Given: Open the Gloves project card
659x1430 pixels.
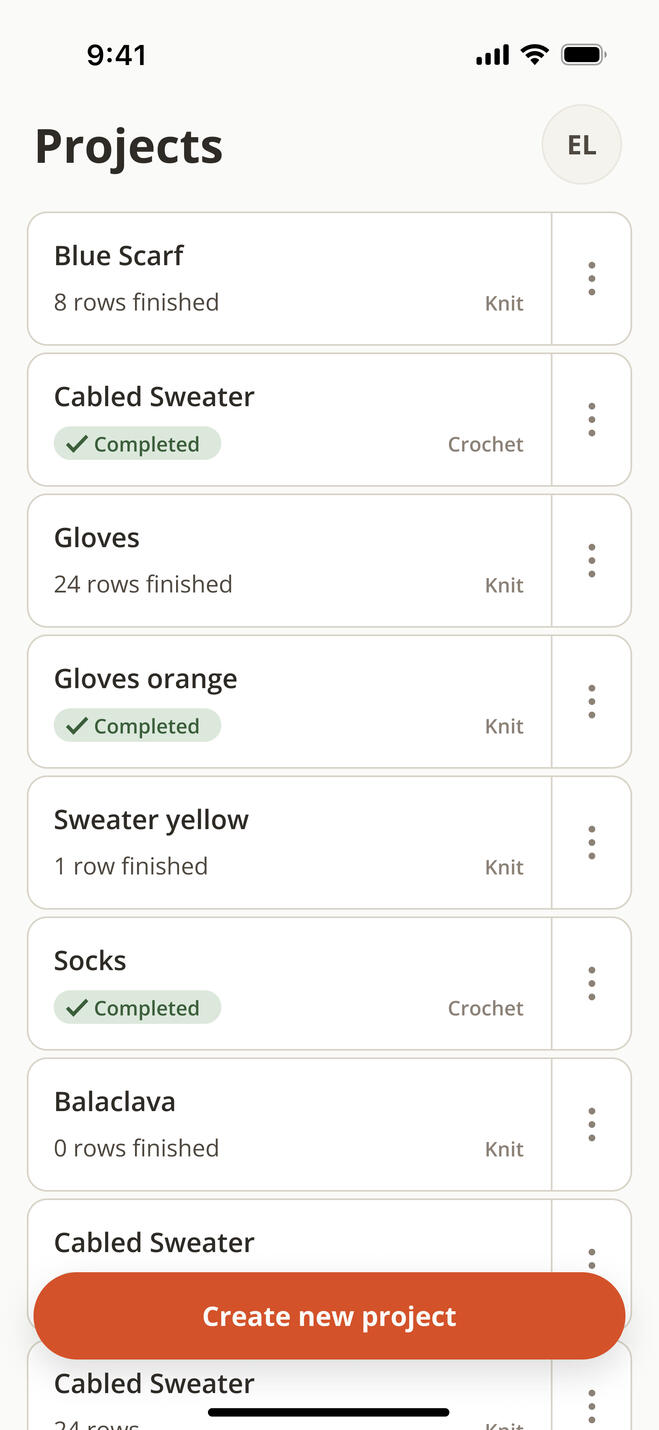Looking at the screenshot, I should pos(290,561).
